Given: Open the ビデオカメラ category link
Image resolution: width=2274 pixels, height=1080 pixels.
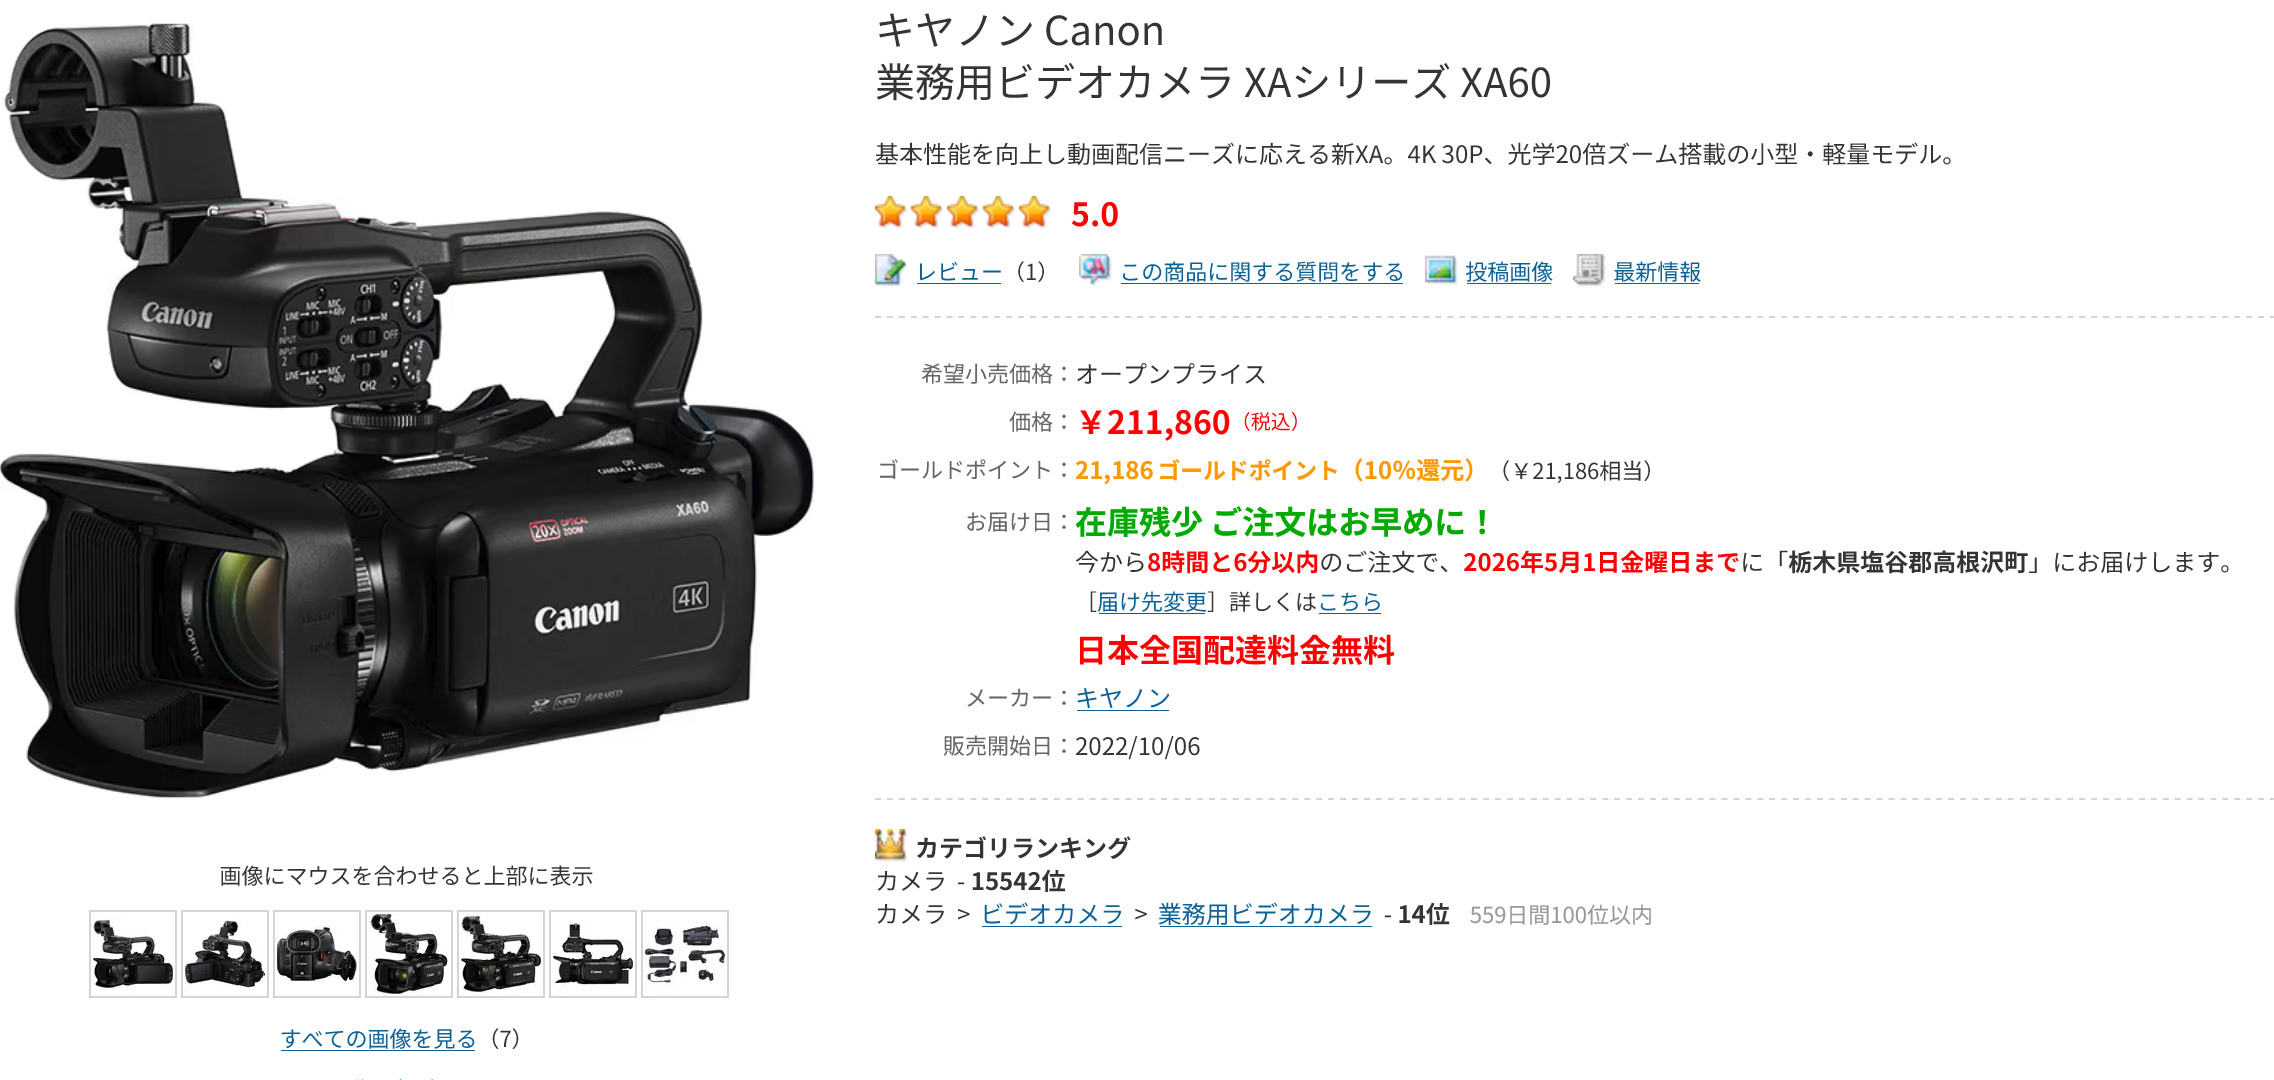Looking at the screenshot, I should [1052, 914].
